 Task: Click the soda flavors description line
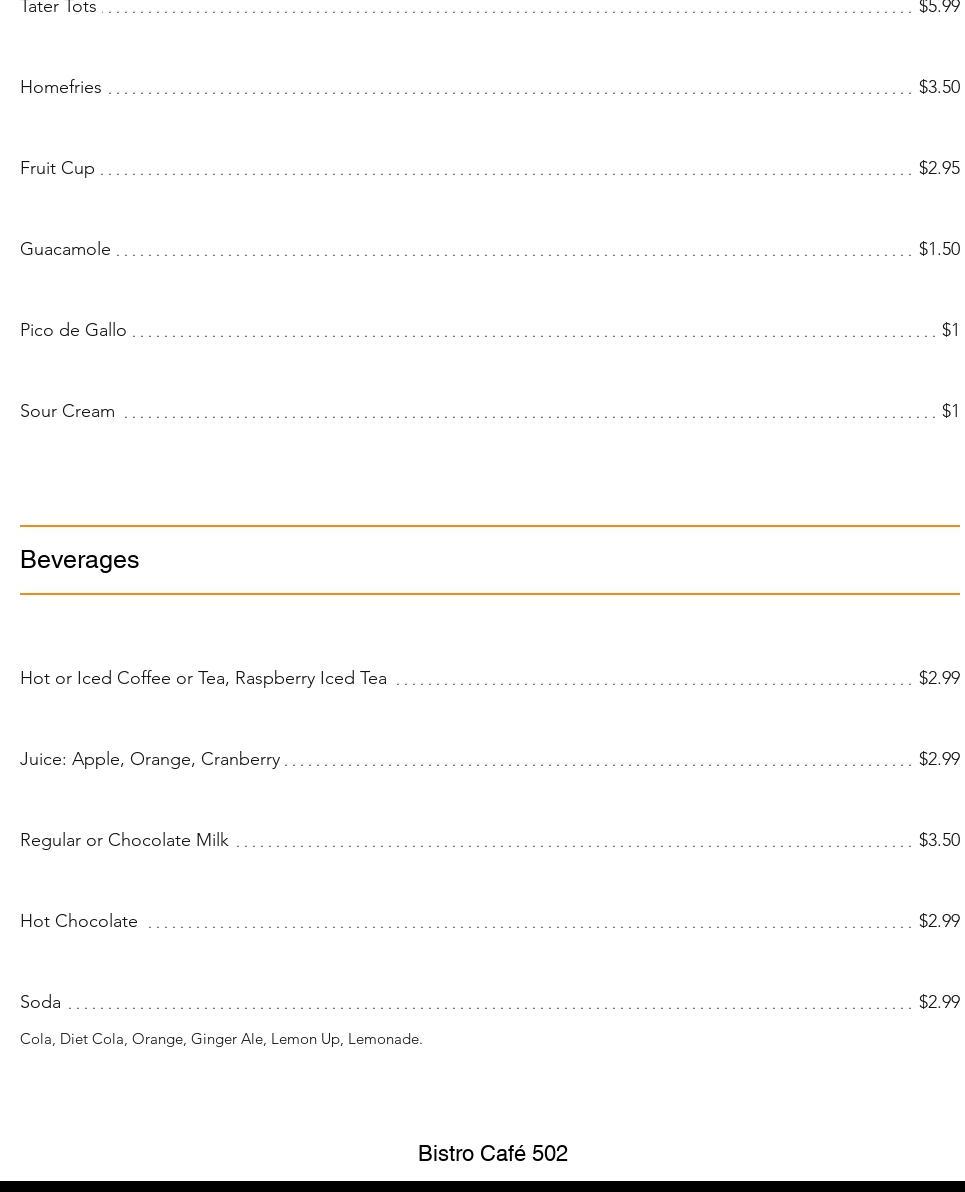221,1040
